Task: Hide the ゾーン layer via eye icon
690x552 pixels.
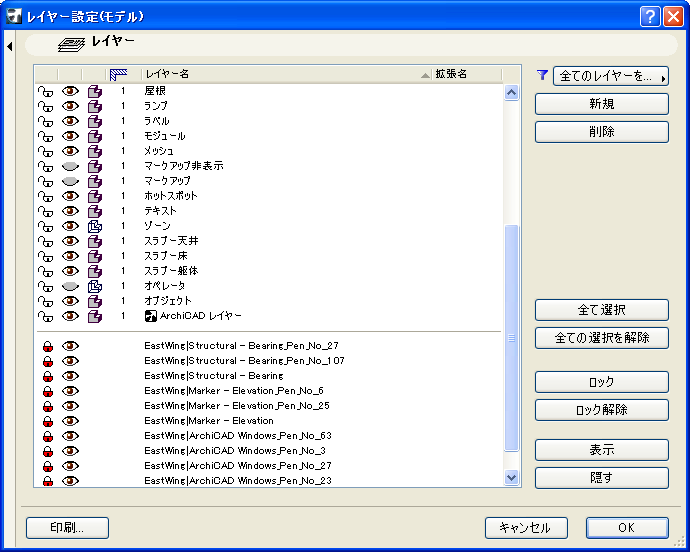Action: coord(70,226)
